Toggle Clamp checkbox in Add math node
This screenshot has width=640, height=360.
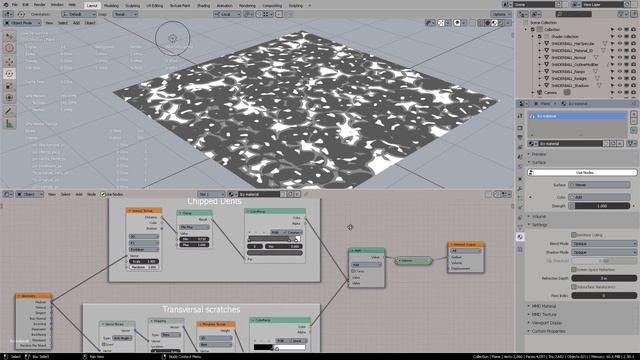pos(353,271)
